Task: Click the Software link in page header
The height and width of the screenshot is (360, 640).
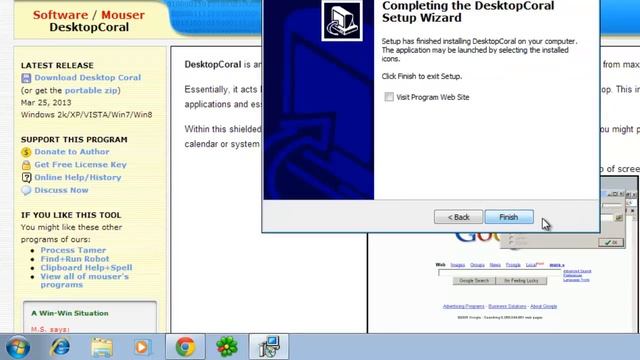Action: point(60,15)
